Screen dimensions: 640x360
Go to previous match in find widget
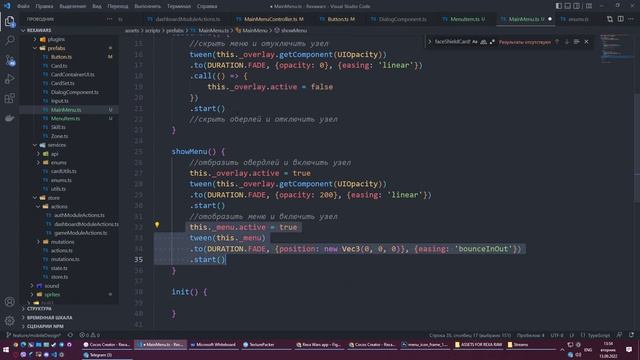pos(557,42)
